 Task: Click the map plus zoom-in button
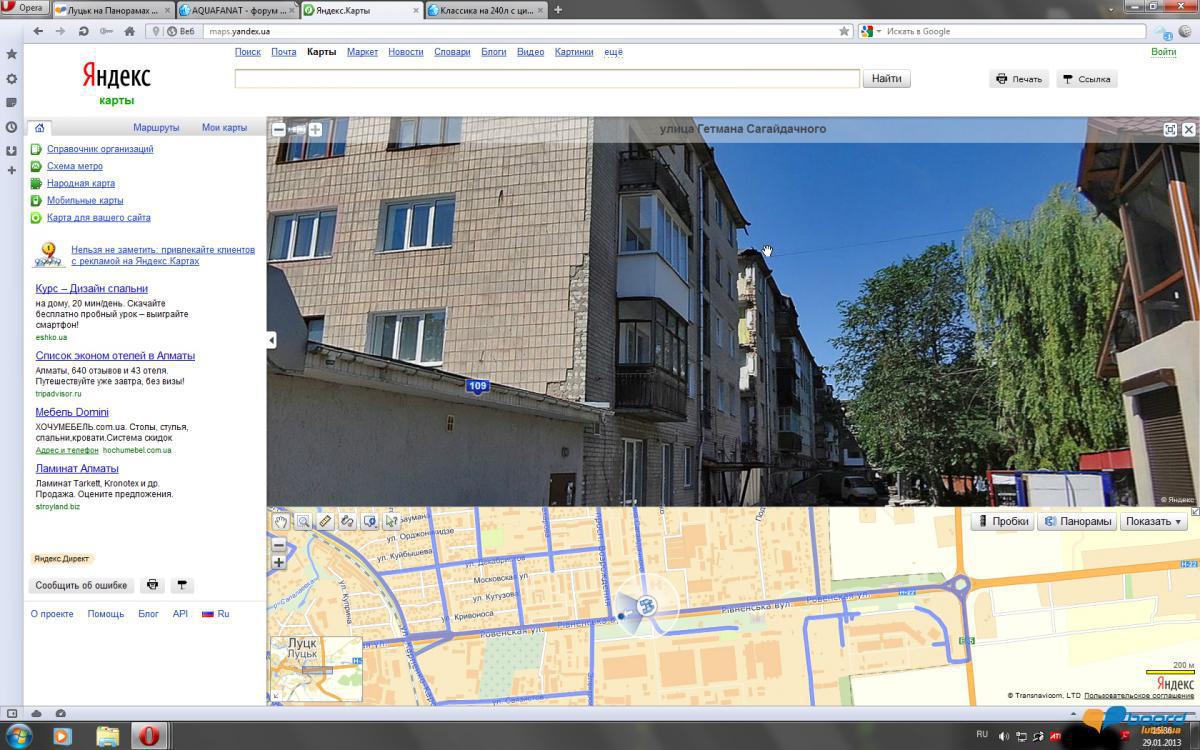click(x=279, y=562)
